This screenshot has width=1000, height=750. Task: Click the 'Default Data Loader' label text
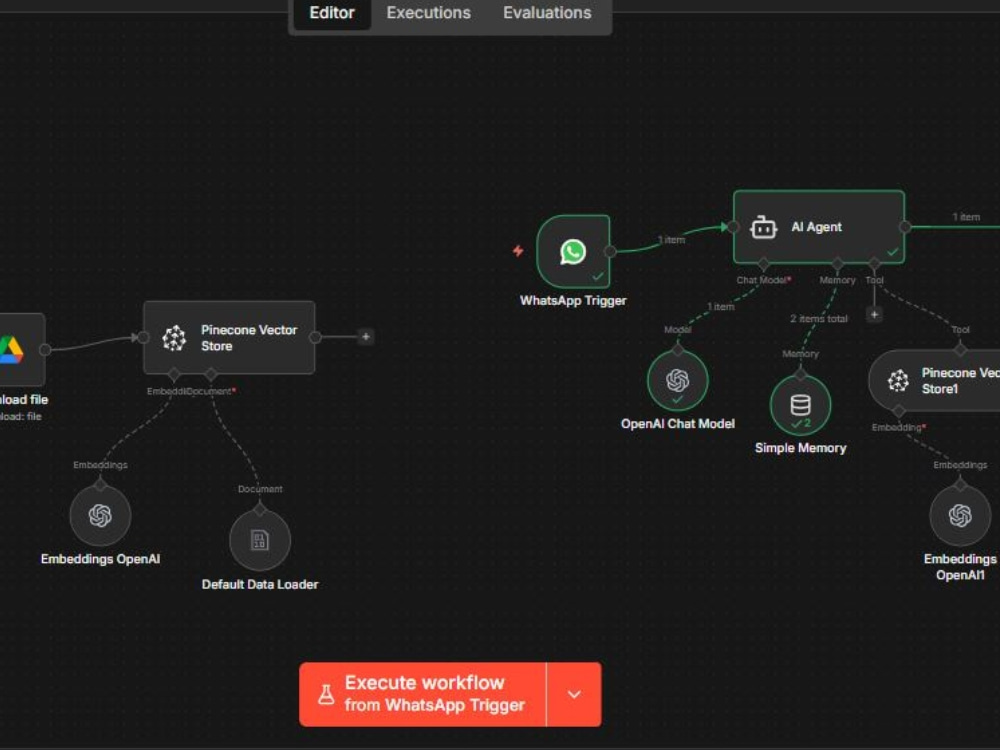point(260,584)
